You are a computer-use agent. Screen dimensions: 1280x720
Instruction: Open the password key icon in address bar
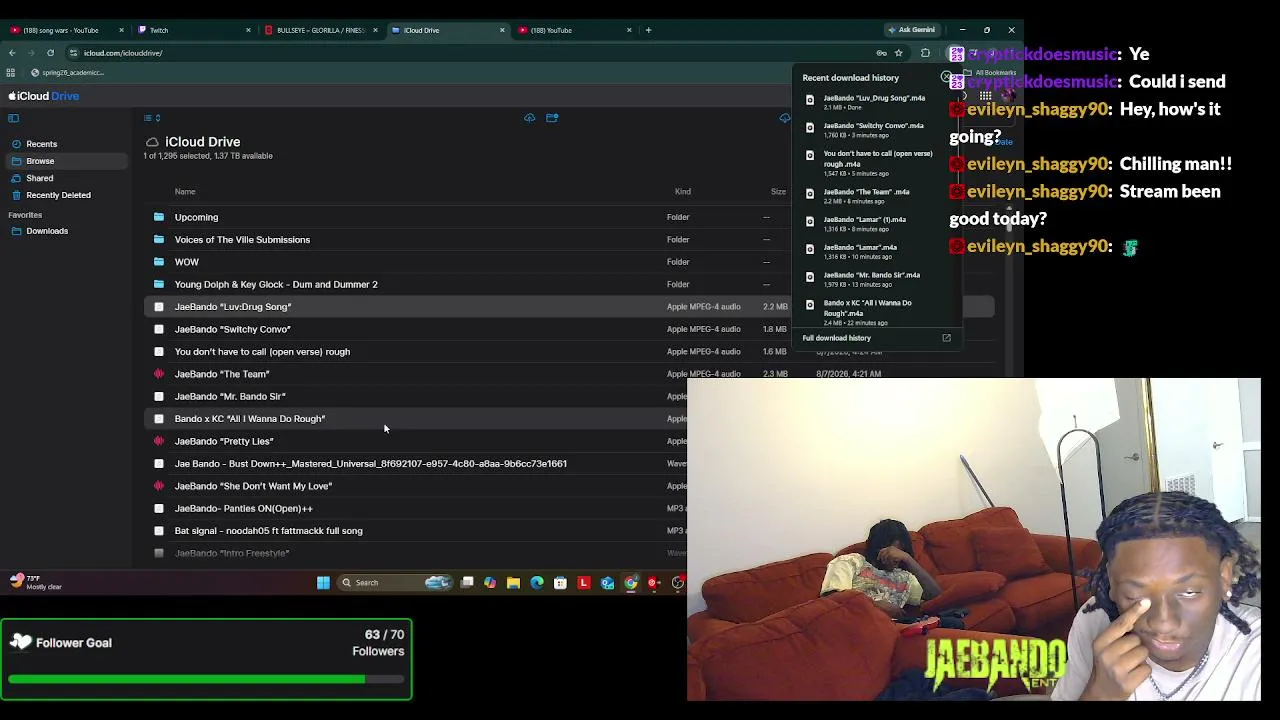coord(881,53)
